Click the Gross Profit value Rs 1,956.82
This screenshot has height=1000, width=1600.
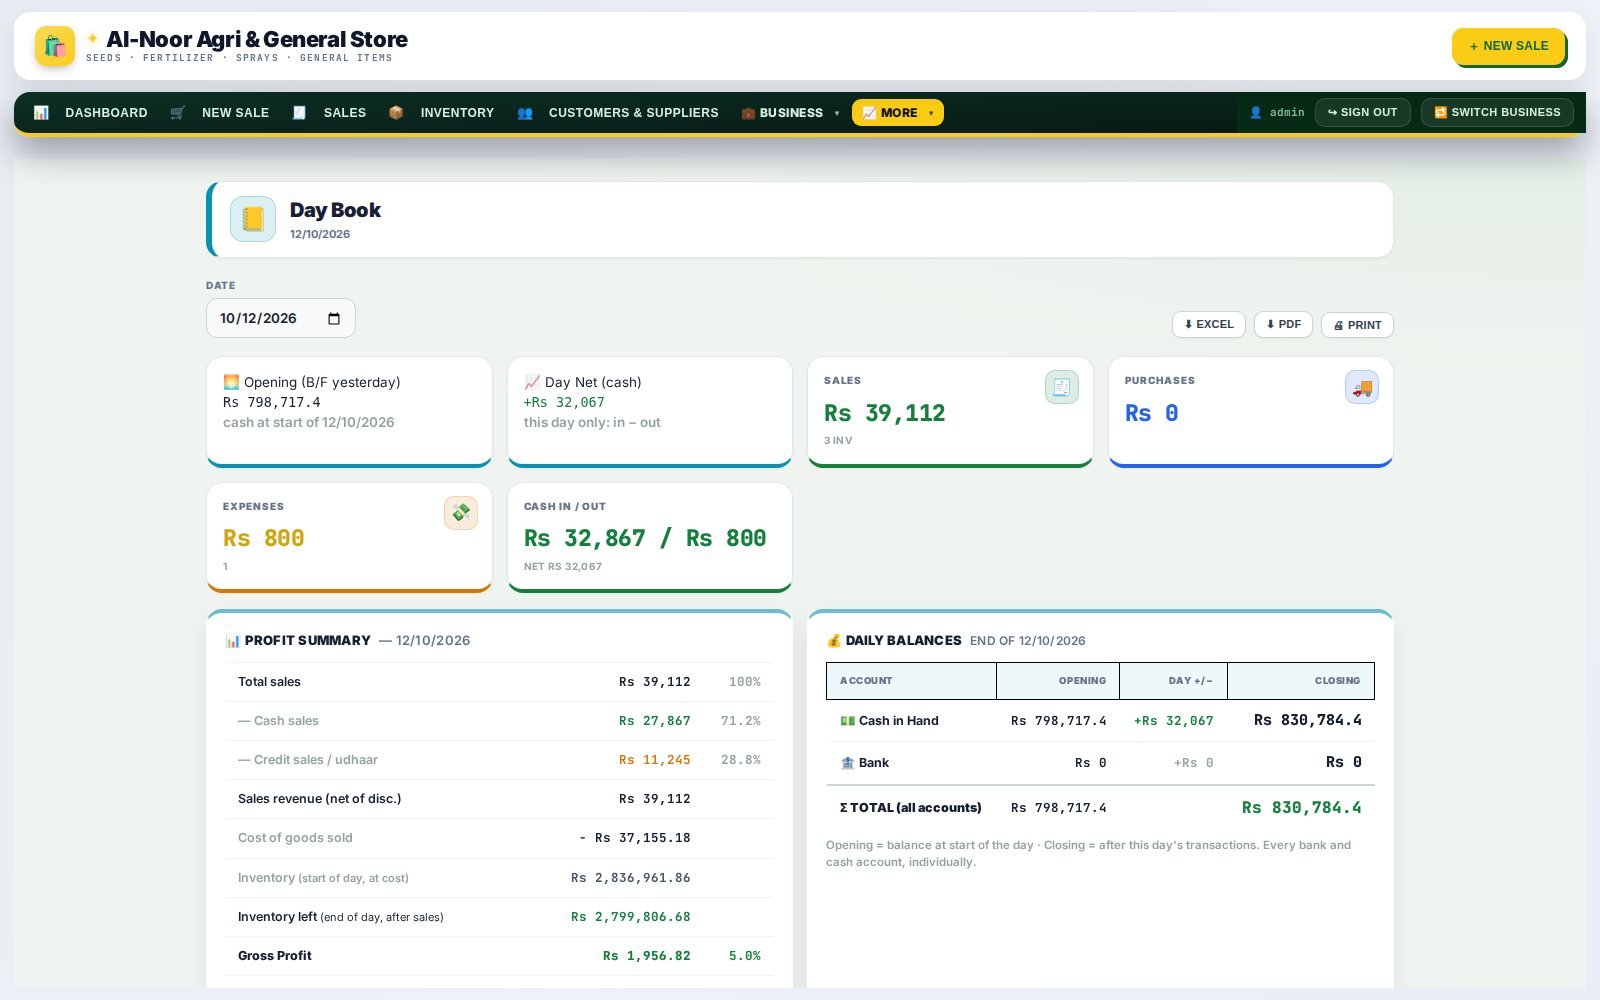pyautogui.click(x=646, y=956)
